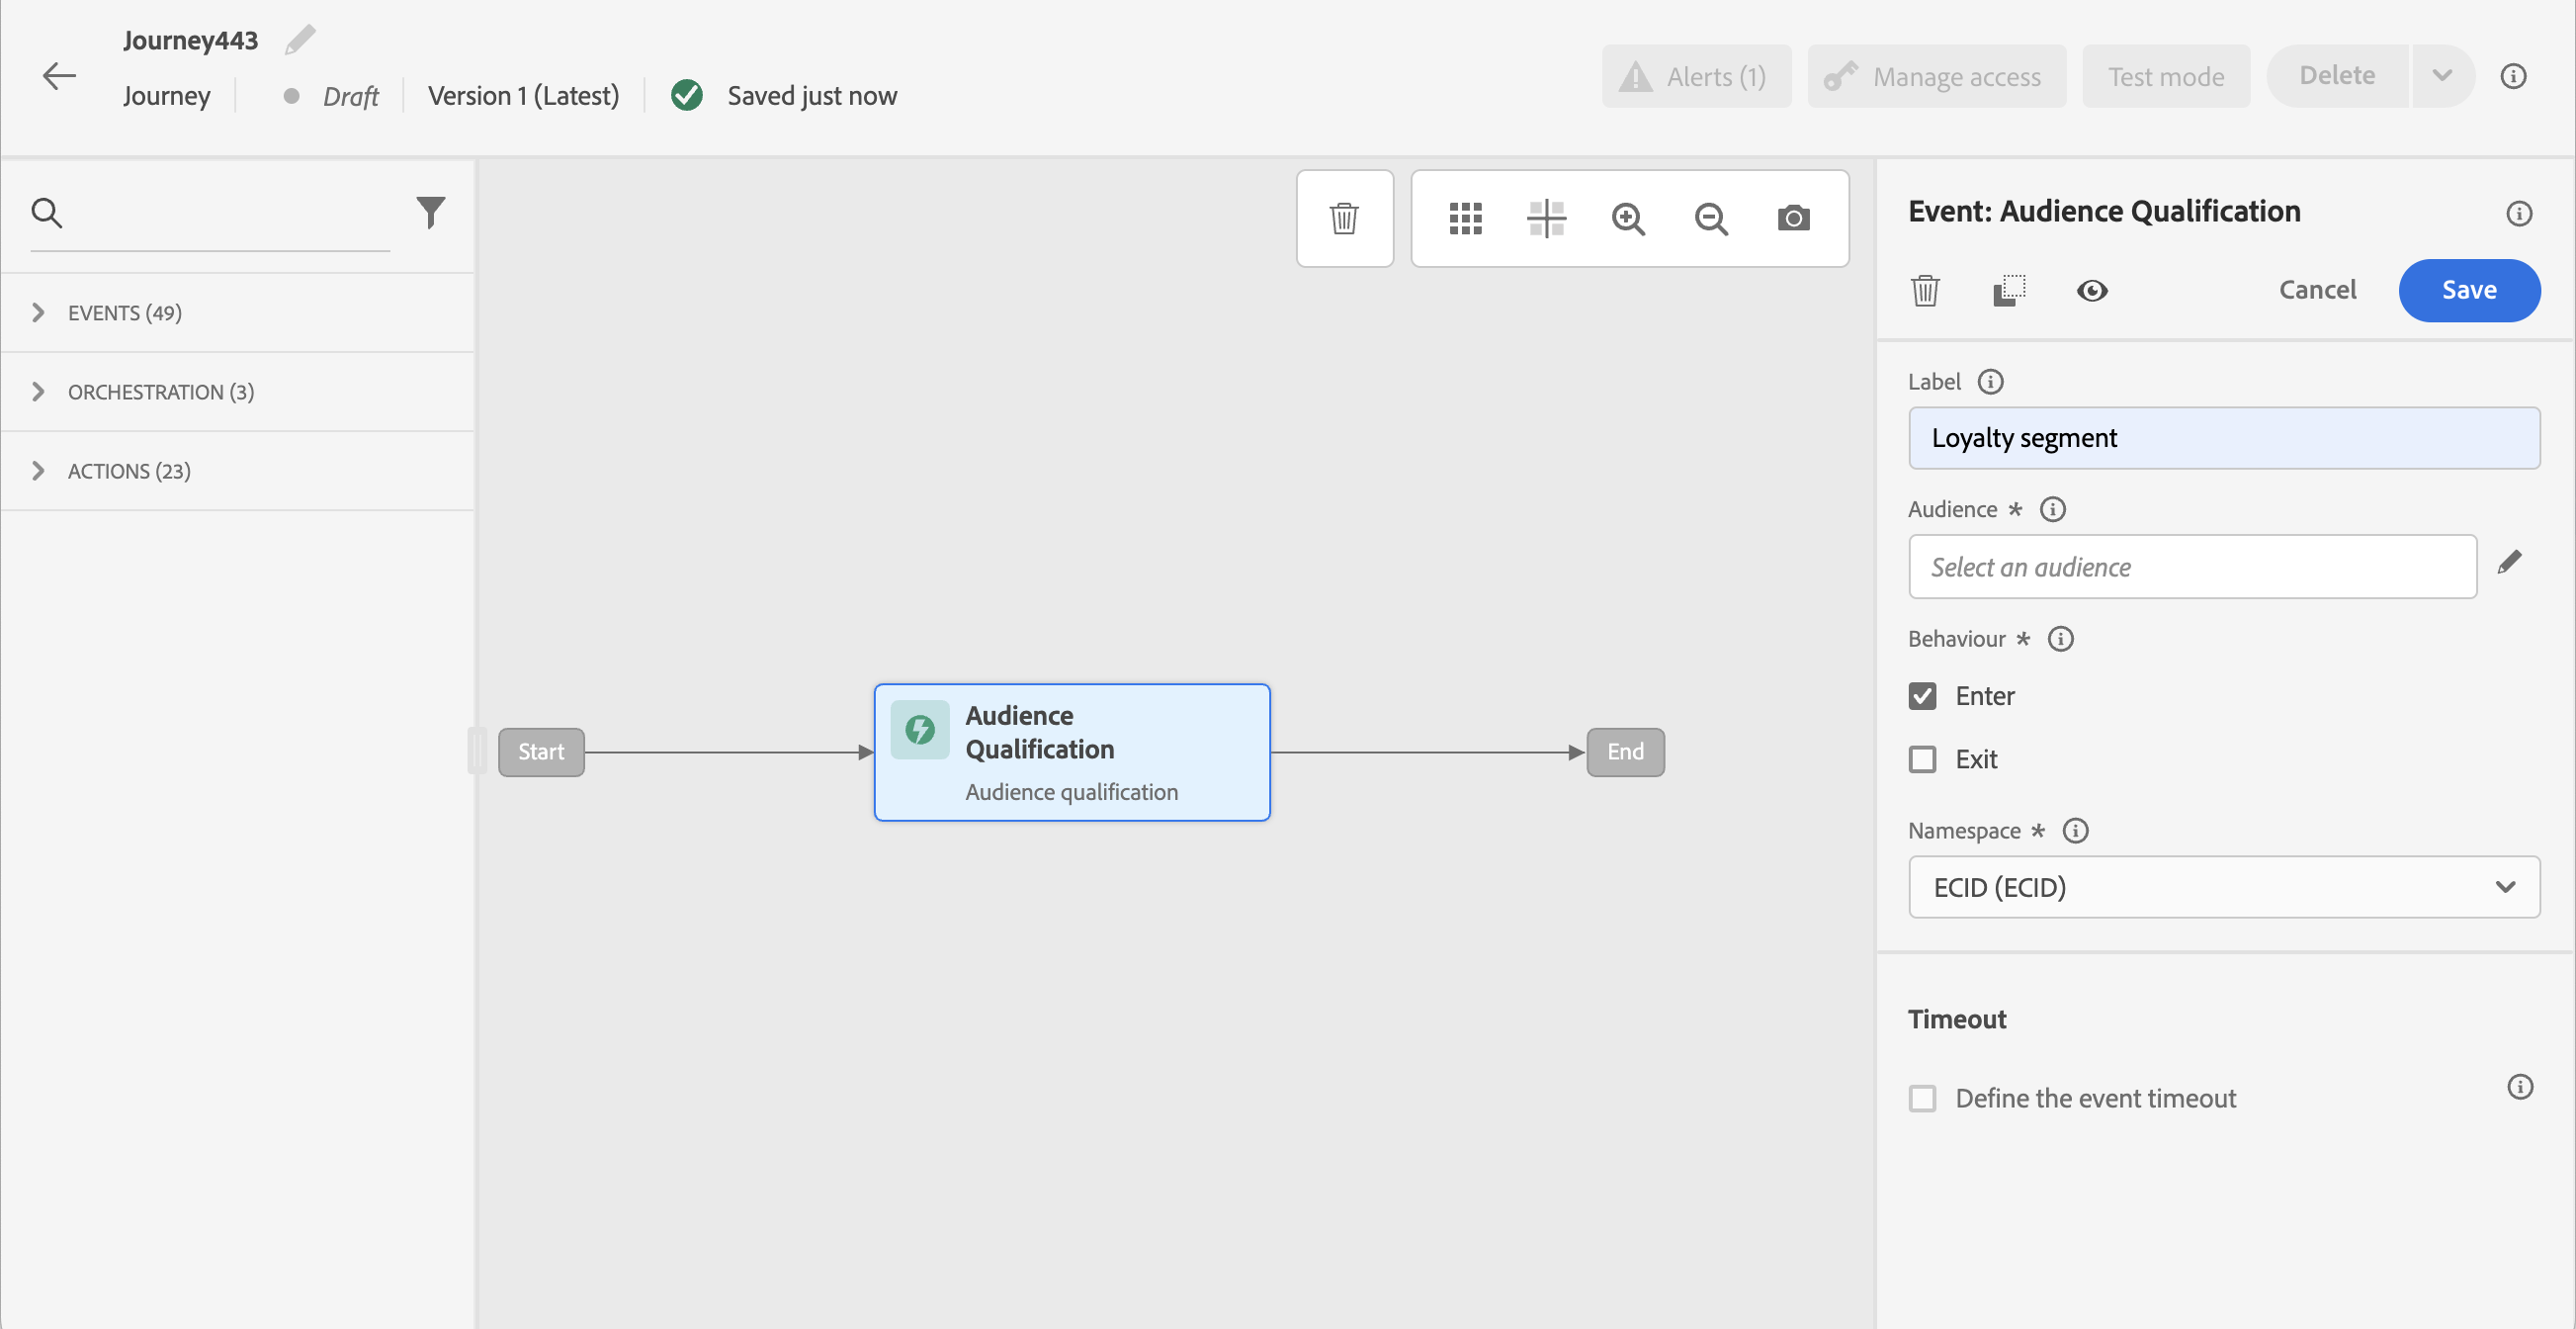This screenshot has height=1329, width=2576.
Task: Click the Select an audience field
Action: tap(2192, 567)
